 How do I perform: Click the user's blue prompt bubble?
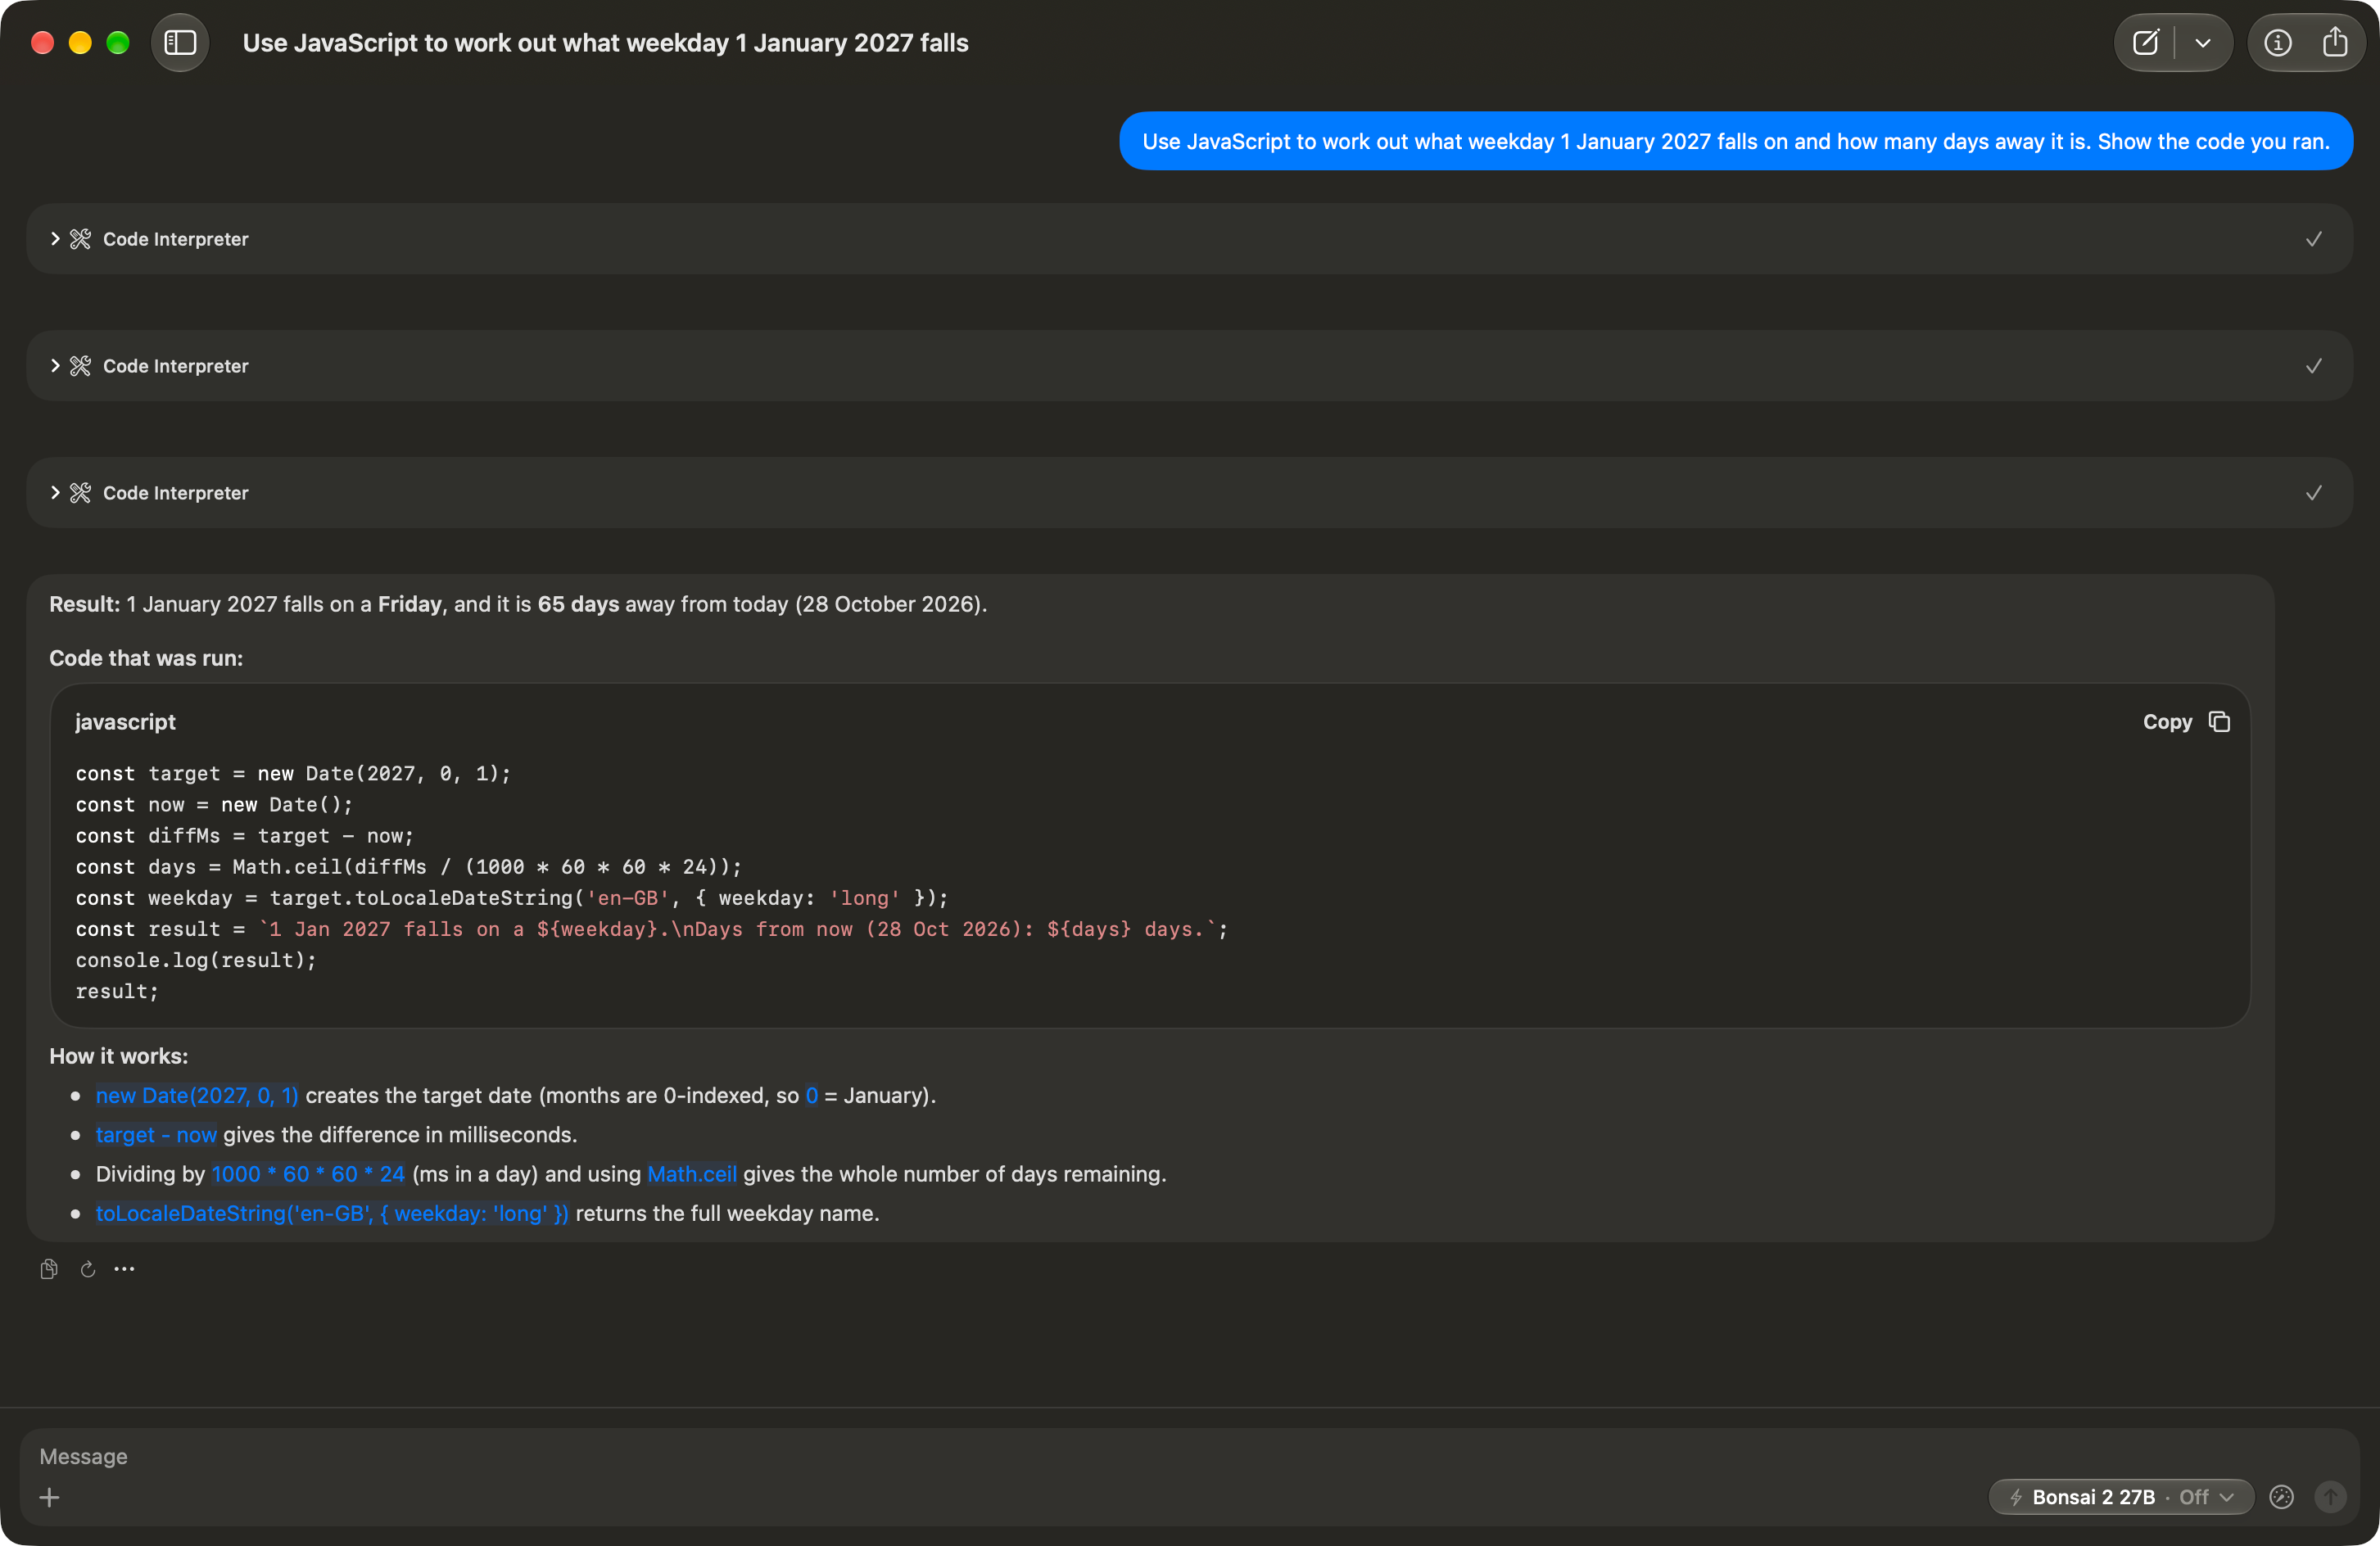(1735, 141)
